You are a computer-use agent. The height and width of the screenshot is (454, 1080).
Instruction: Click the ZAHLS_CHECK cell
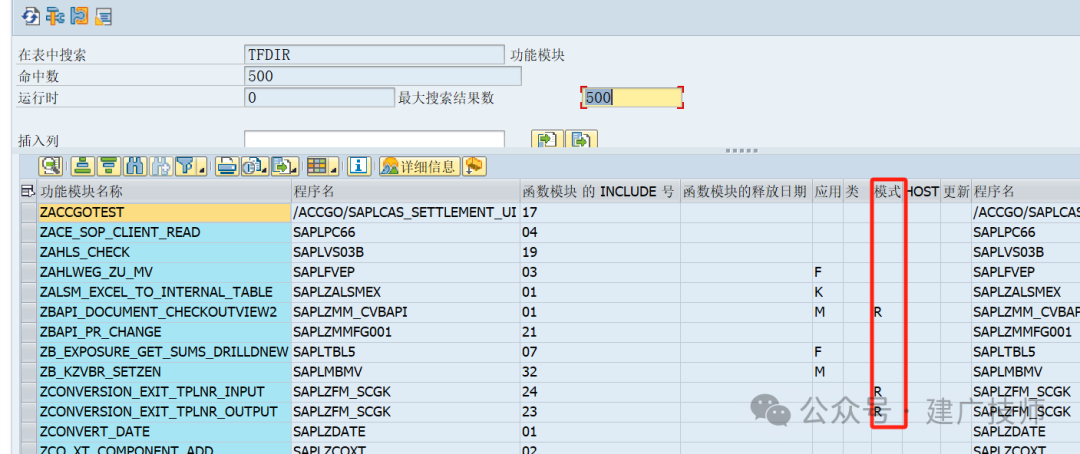coord(165,252)
